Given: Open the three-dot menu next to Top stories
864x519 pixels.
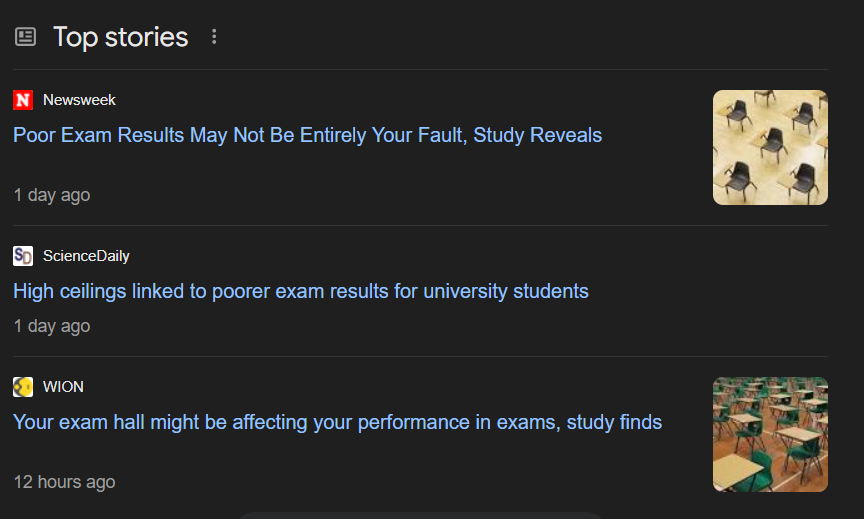Looking at the screenshot, I should (x=213, y=37).
